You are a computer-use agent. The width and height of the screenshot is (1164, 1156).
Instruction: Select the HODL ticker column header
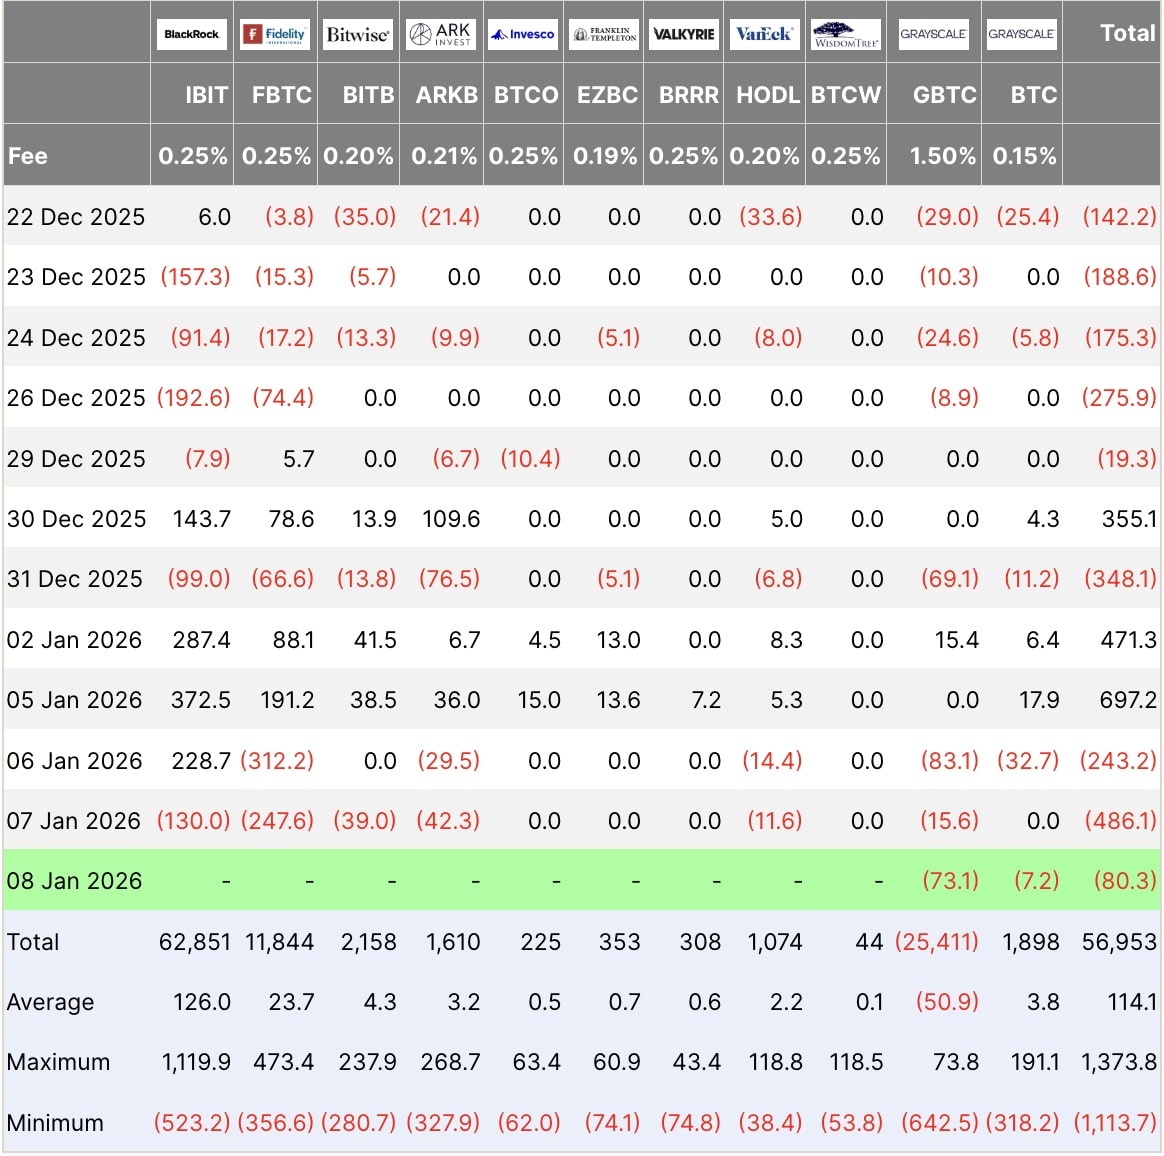click(767, 95)
